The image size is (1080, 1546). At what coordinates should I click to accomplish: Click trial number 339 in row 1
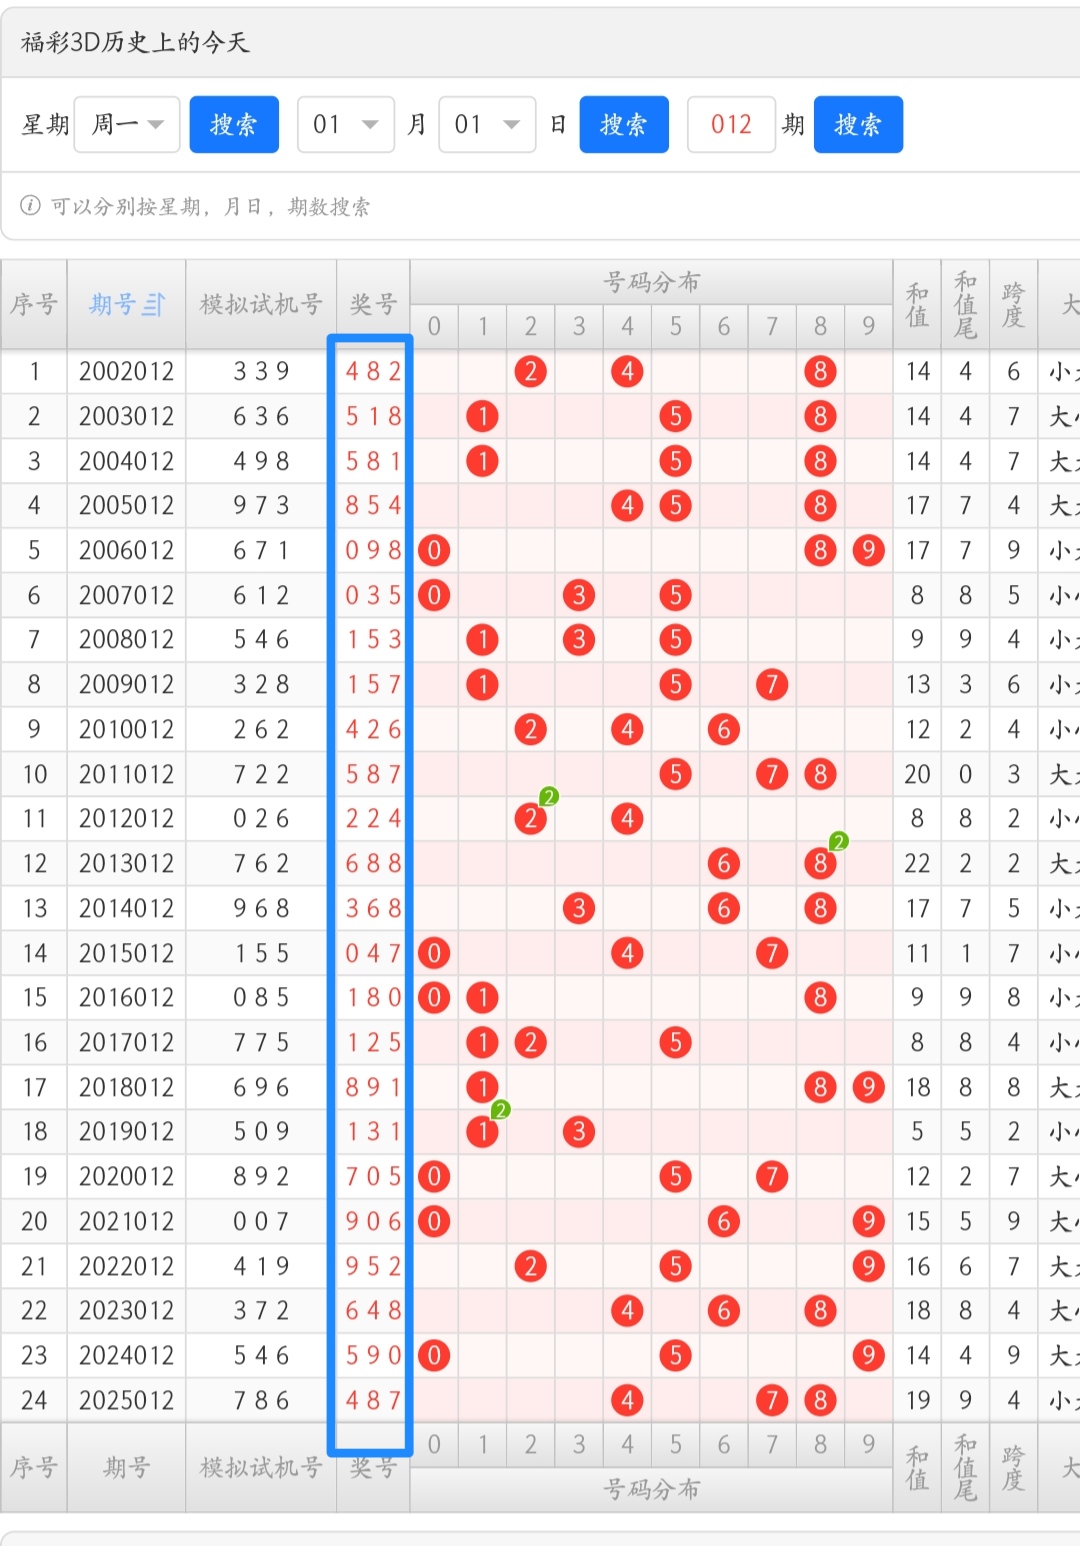261,371
